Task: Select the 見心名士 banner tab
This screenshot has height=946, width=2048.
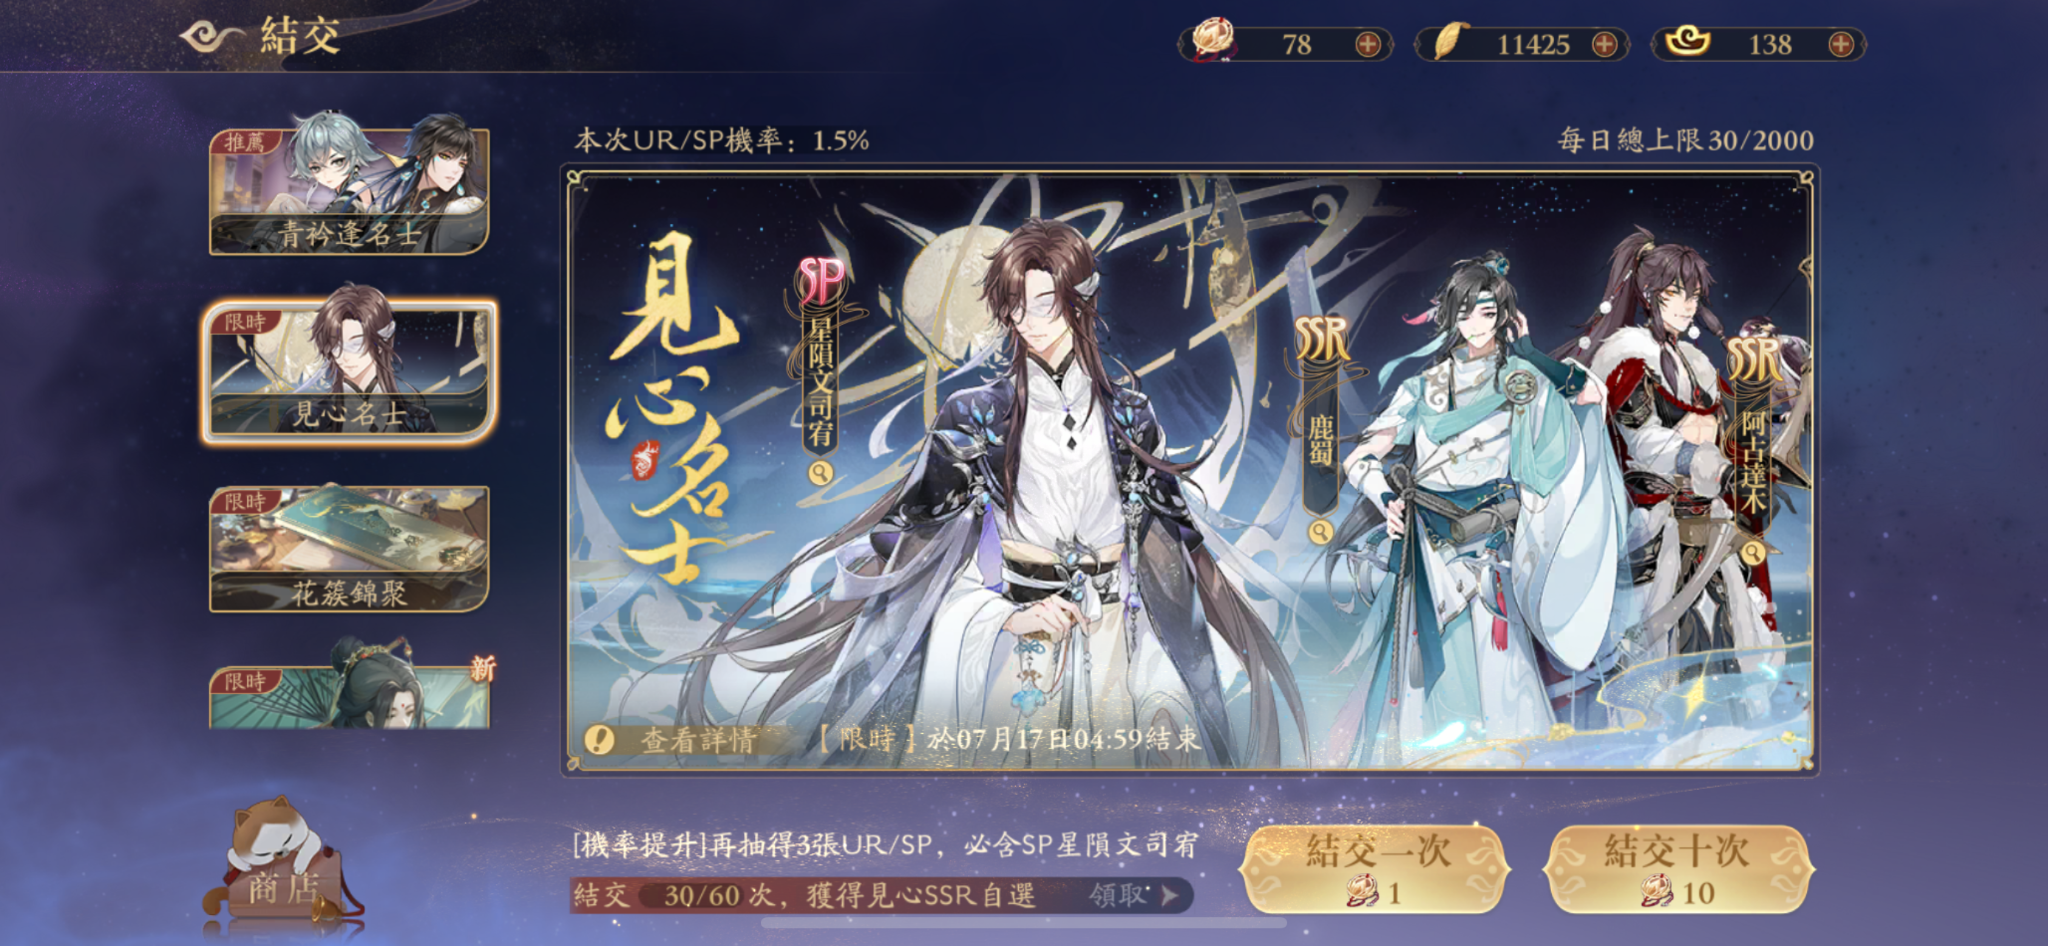Action: 349,369
